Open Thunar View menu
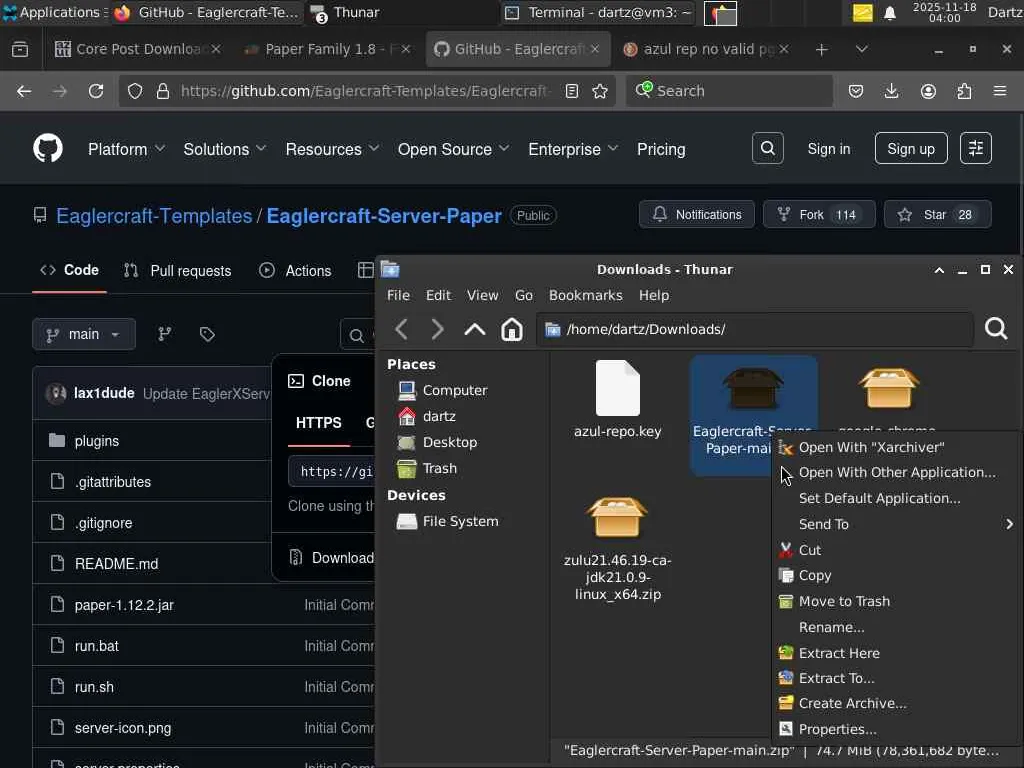 tap(482, 295)
